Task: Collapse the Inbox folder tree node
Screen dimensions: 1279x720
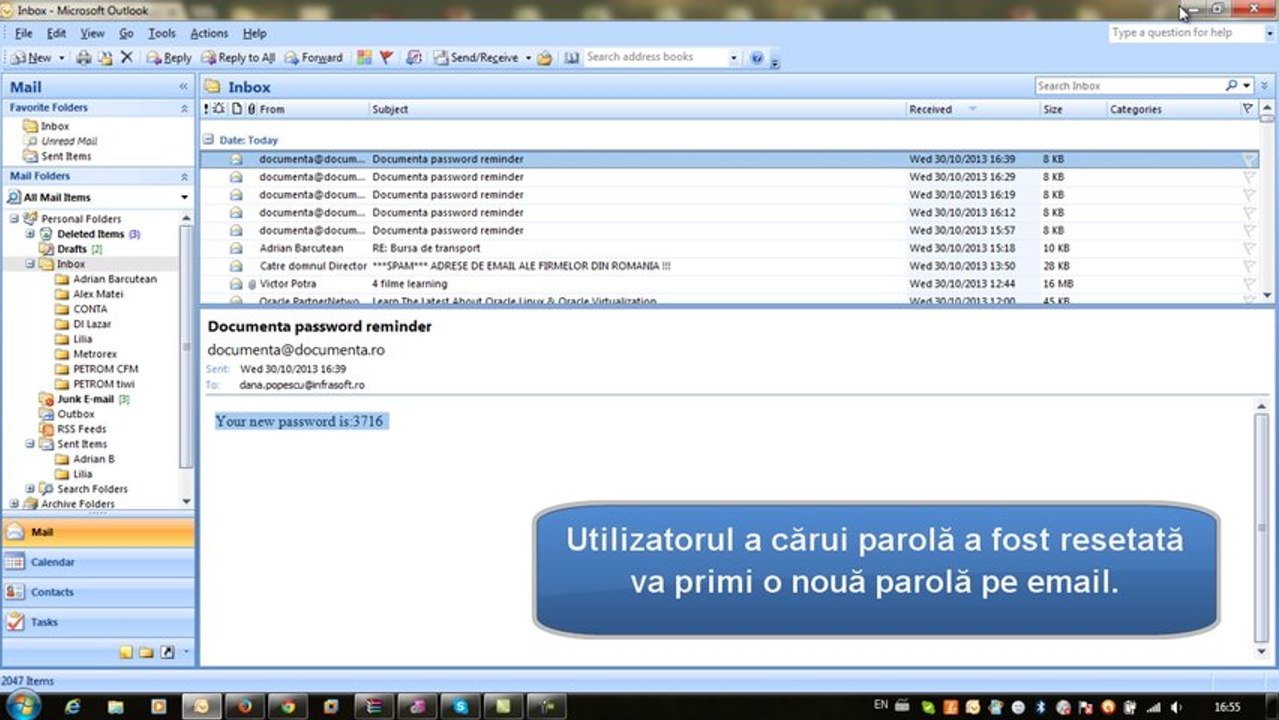Action: pos(30,264)
